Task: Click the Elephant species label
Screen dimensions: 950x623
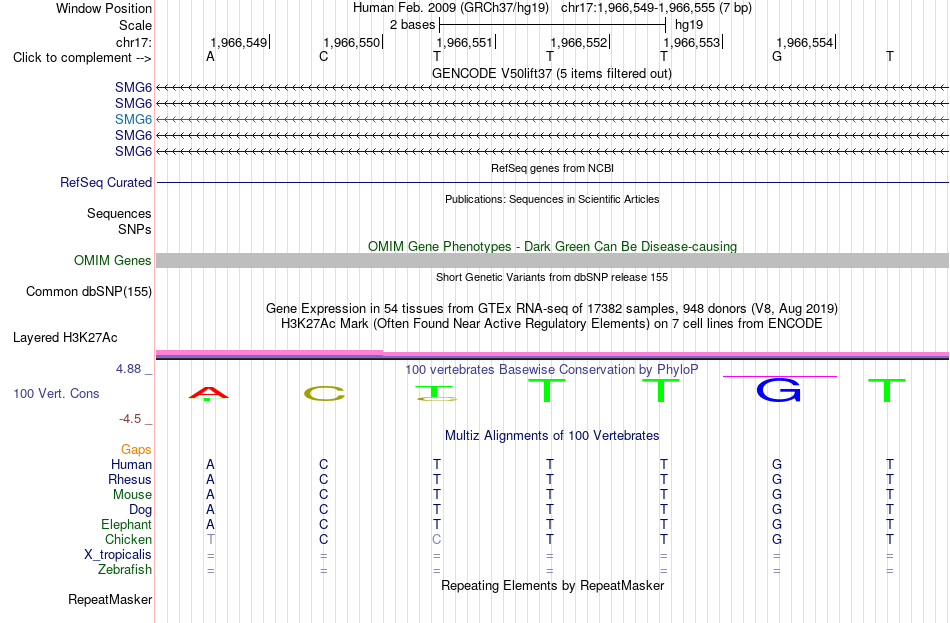Action: tap(127, 525)
